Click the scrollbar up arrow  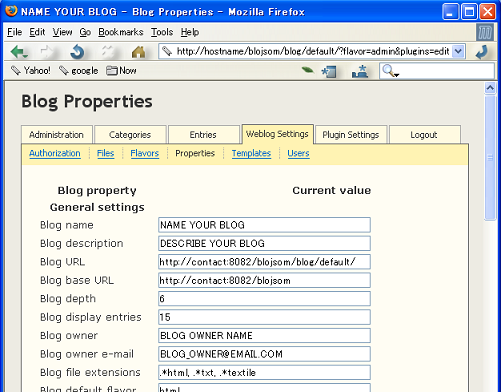490,88
